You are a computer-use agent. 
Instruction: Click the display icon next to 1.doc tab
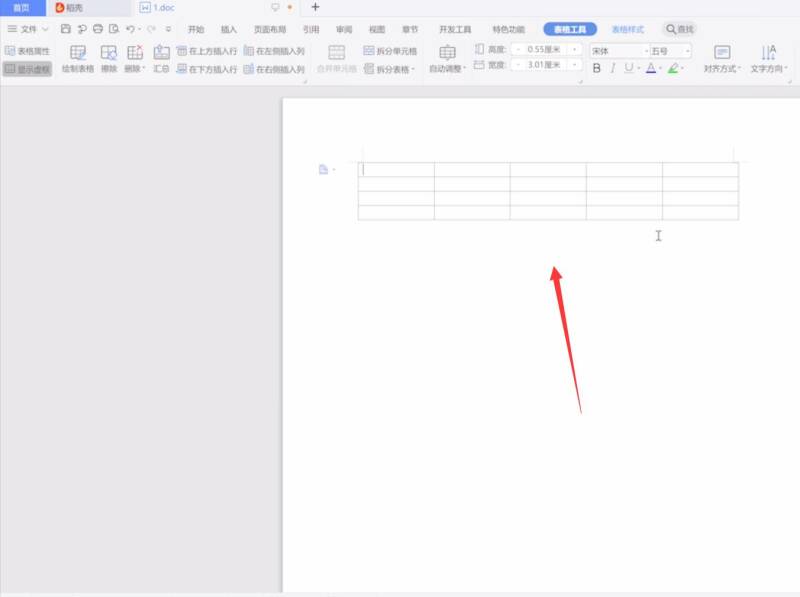[x=276, y=7]
